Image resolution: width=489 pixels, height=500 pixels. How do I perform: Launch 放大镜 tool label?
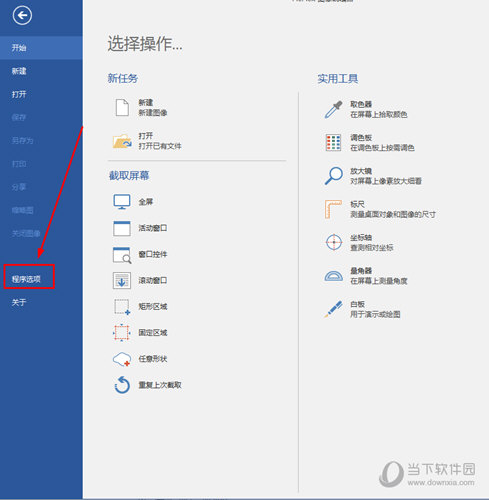[x=361, y=171]
